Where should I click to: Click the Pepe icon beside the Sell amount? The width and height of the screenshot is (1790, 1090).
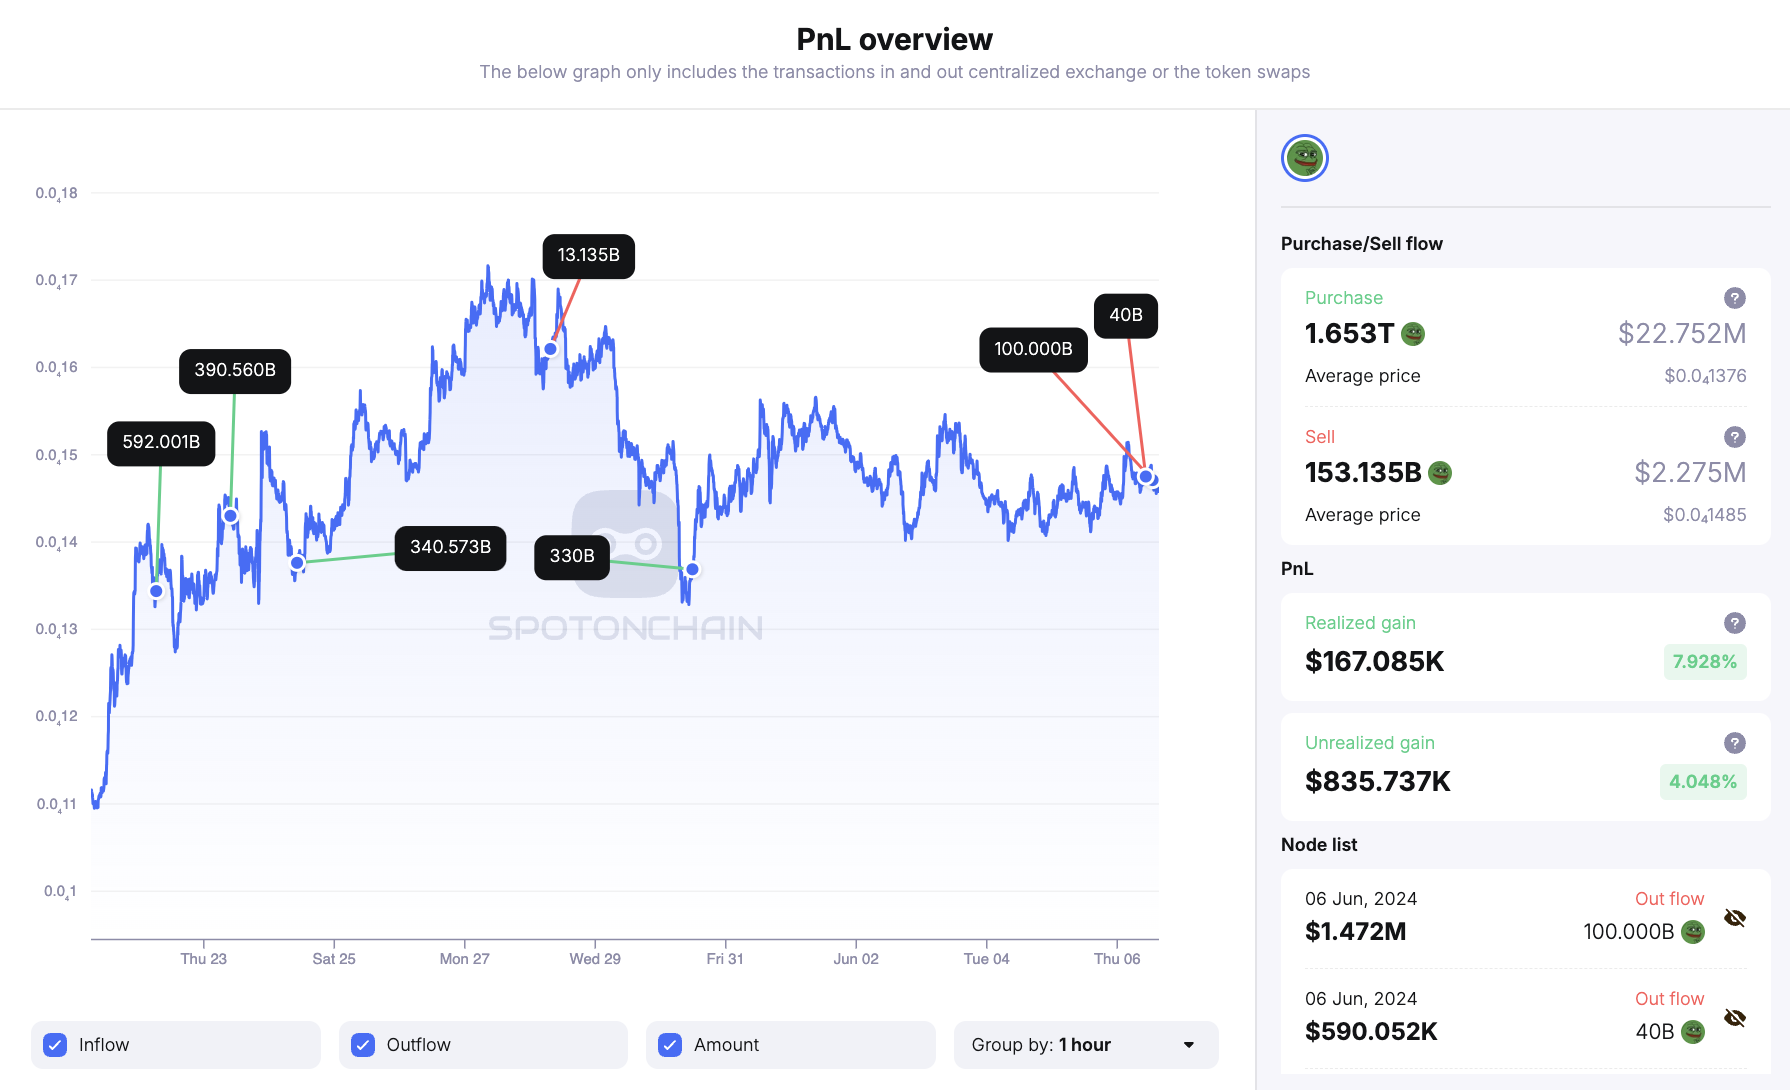[1440, 472]
